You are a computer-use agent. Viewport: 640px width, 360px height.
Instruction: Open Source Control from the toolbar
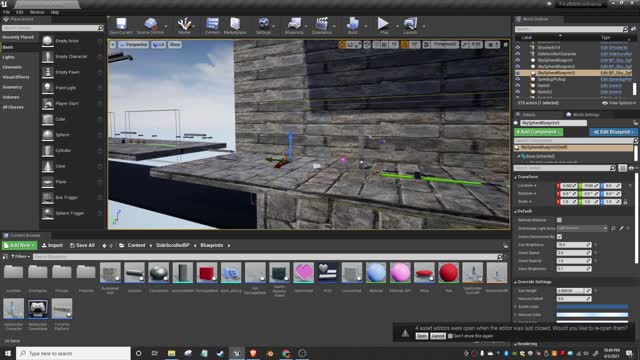tap(150, 26)
